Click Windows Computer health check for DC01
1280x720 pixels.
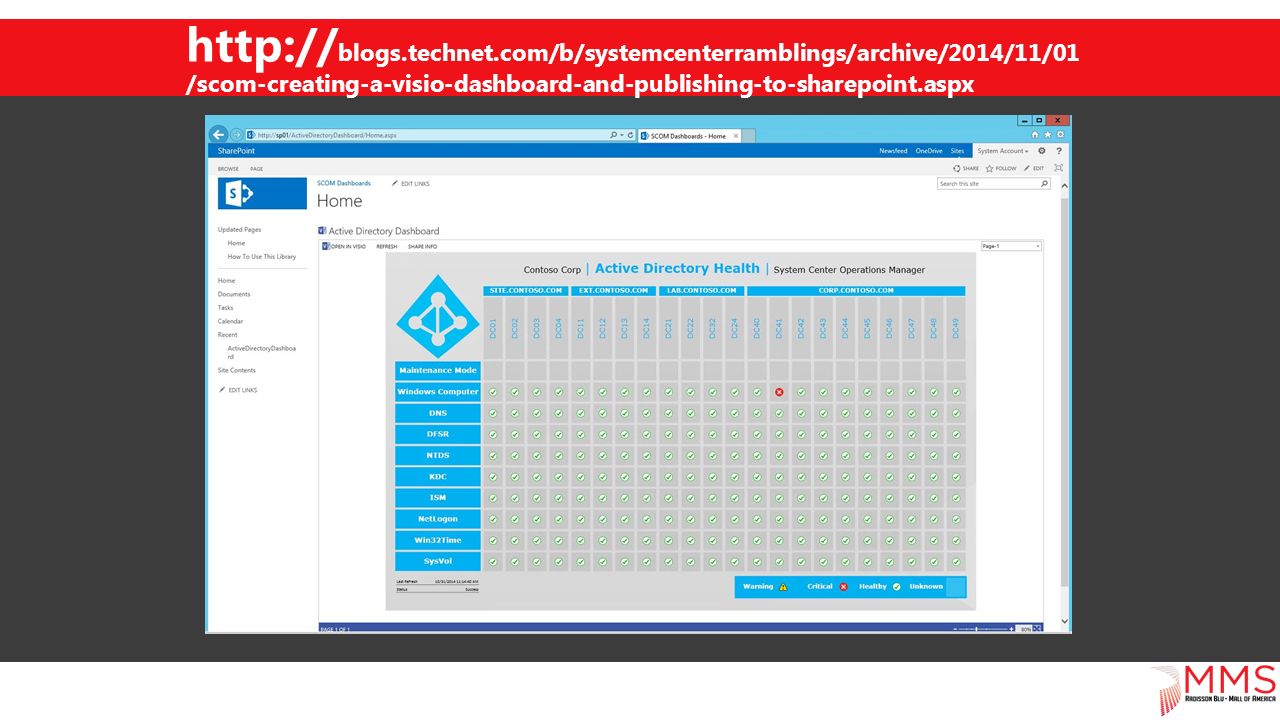click(x=493, y=392)
